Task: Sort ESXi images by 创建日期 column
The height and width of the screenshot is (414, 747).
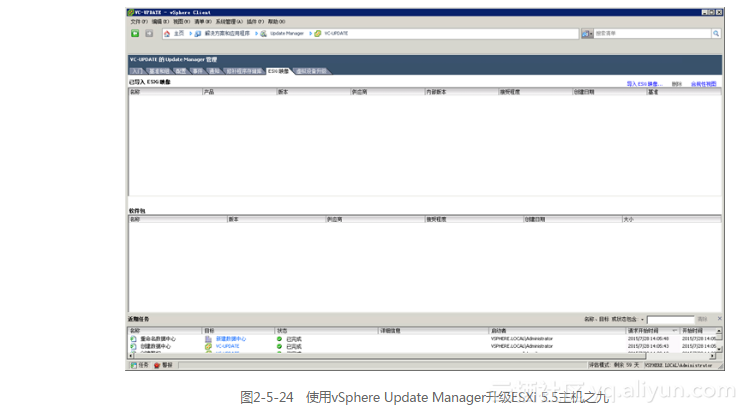Action: click(x=609, y=92)
